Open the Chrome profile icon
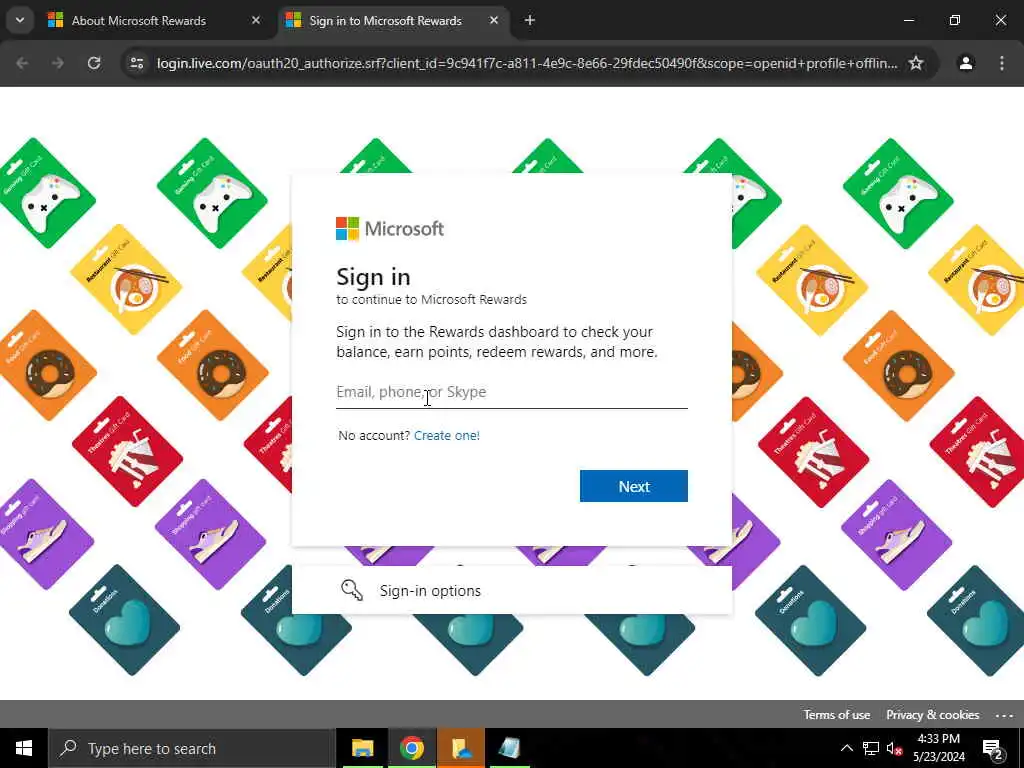The image size is (1024, 768). click(966, 63)
